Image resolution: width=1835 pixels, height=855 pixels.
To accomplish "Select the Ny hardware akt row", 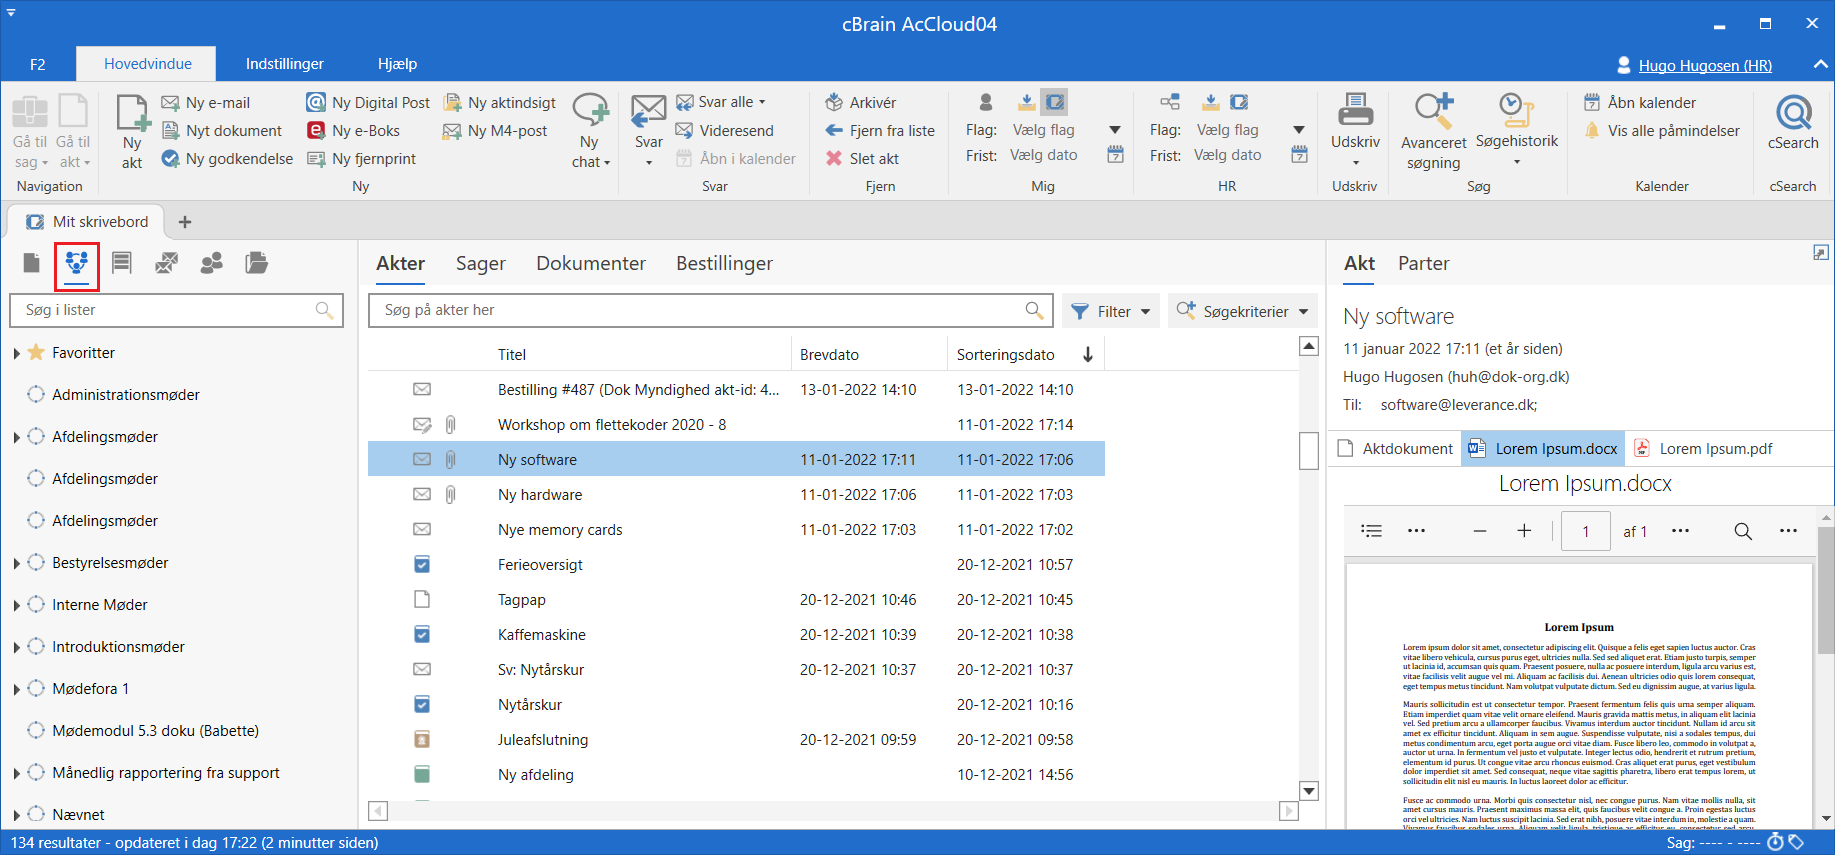I will pyautogui.click(x=736, y=494).
